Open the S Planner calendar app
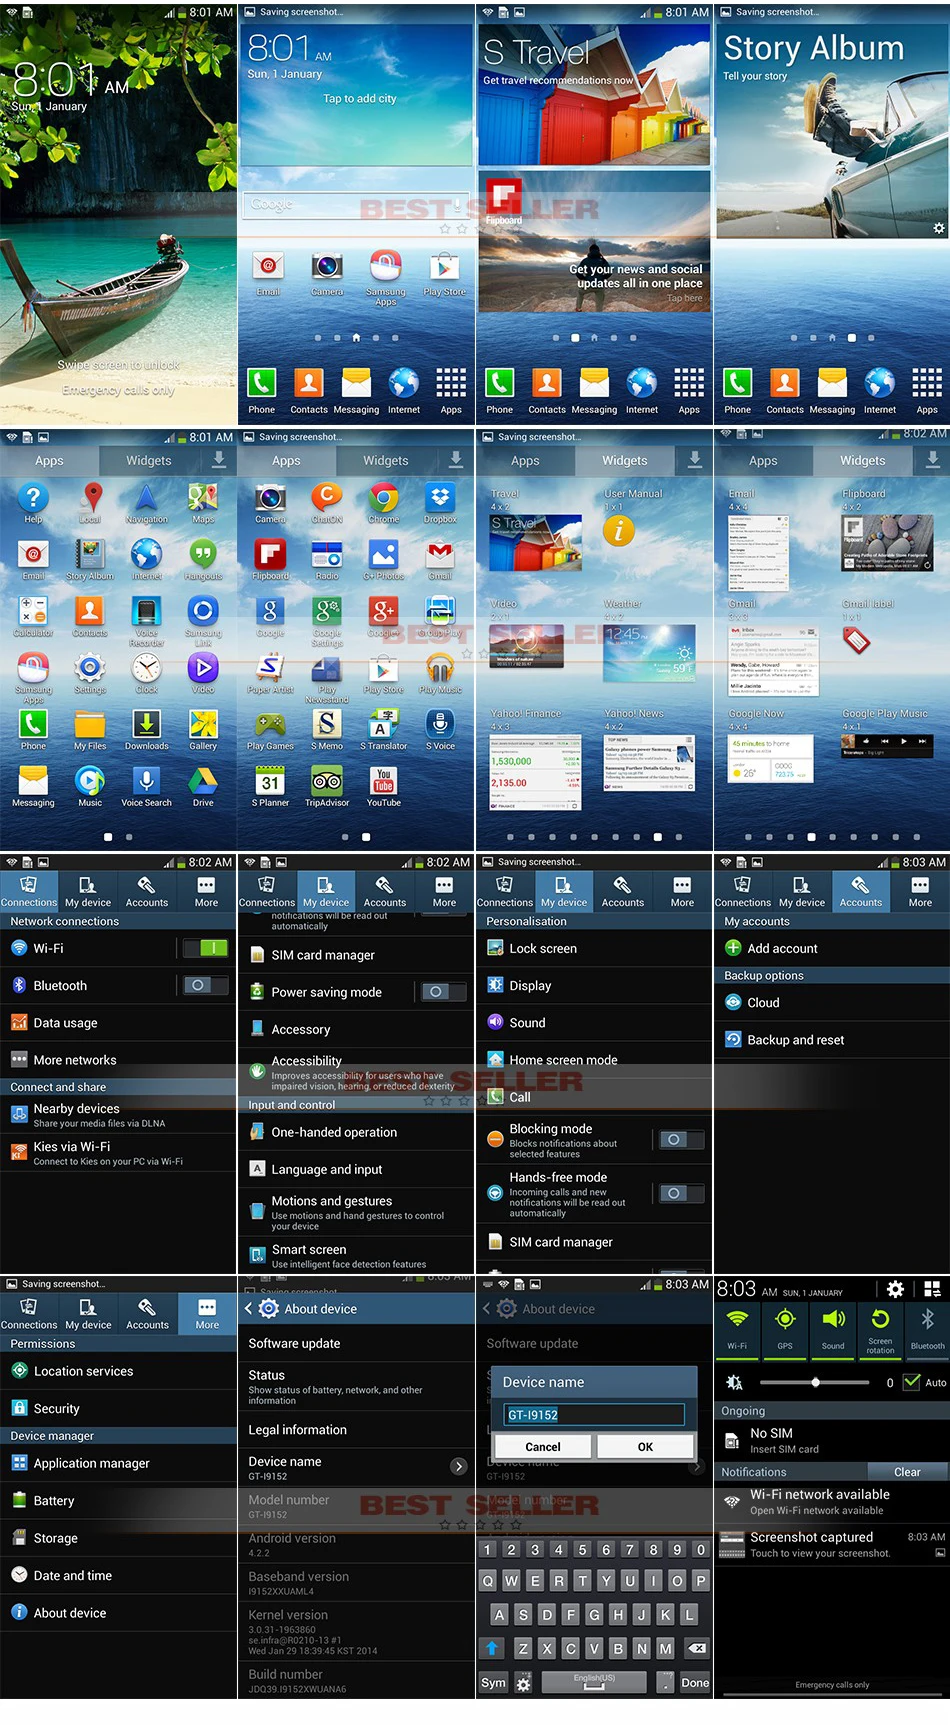This screenshot has height=1725, width=950. click(x=270, y=781)
